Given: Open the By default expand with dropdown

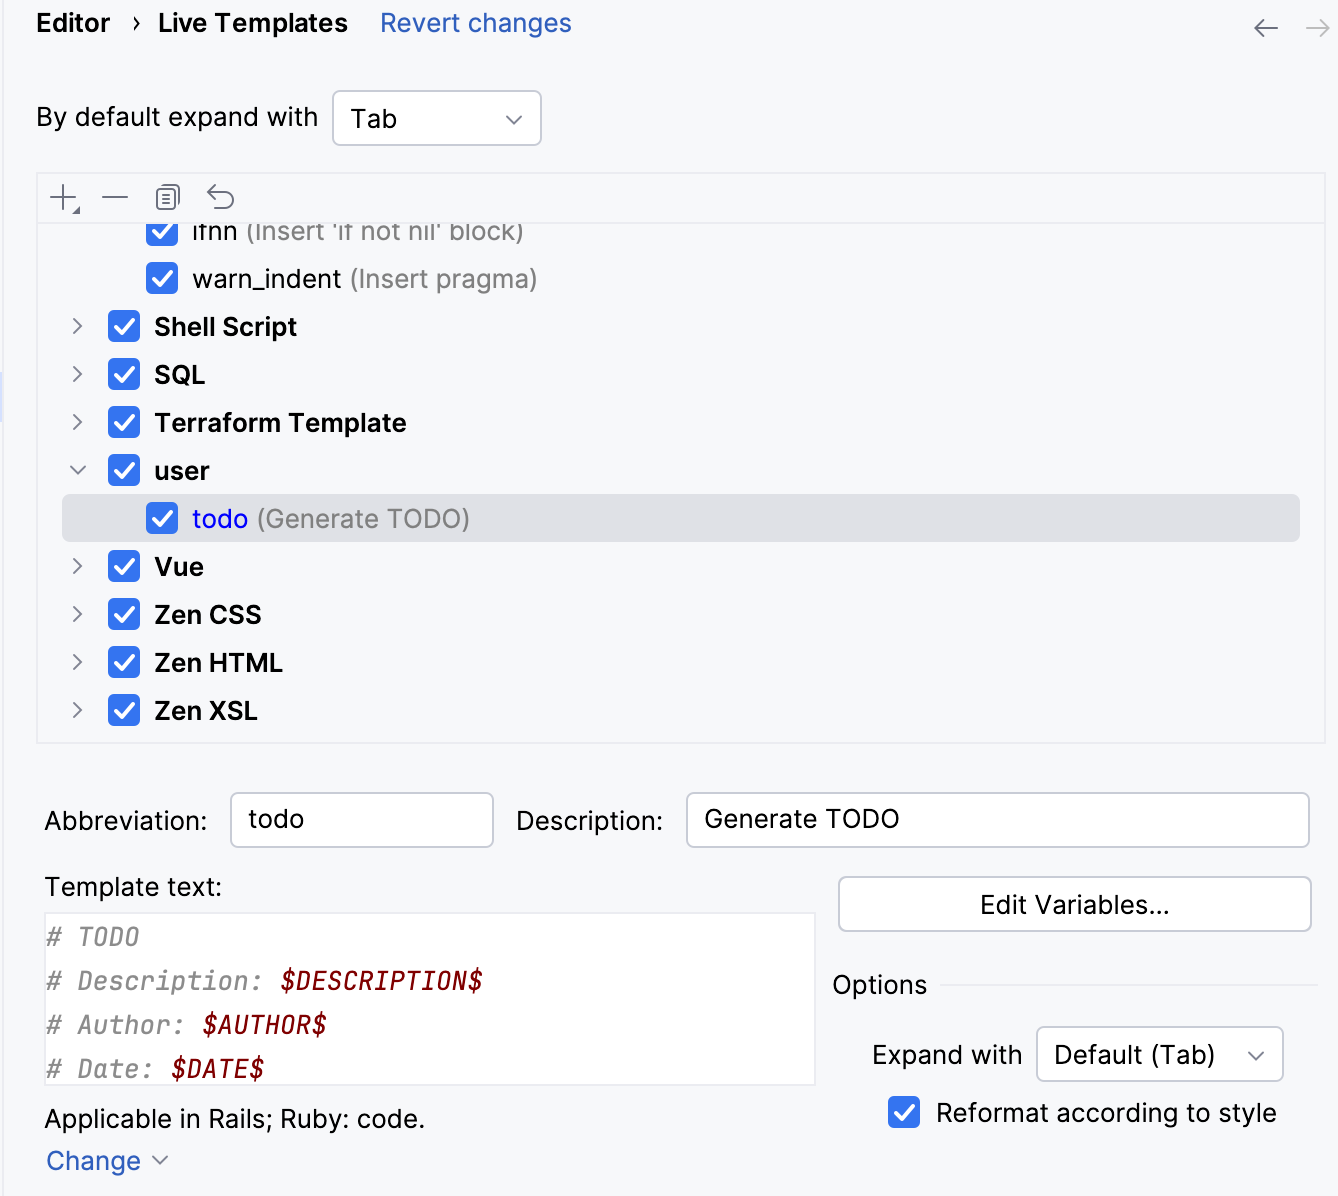Looking at the screenshot, I should pyautogui.click(x=437, y=118).
